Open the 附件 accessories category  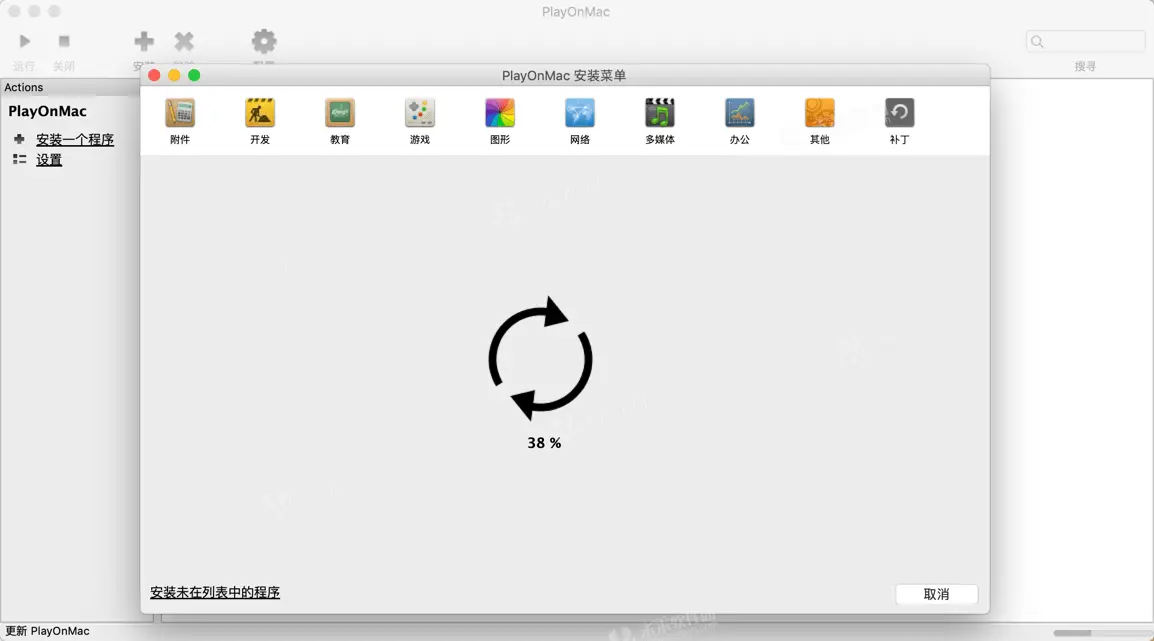pos(180,121)
